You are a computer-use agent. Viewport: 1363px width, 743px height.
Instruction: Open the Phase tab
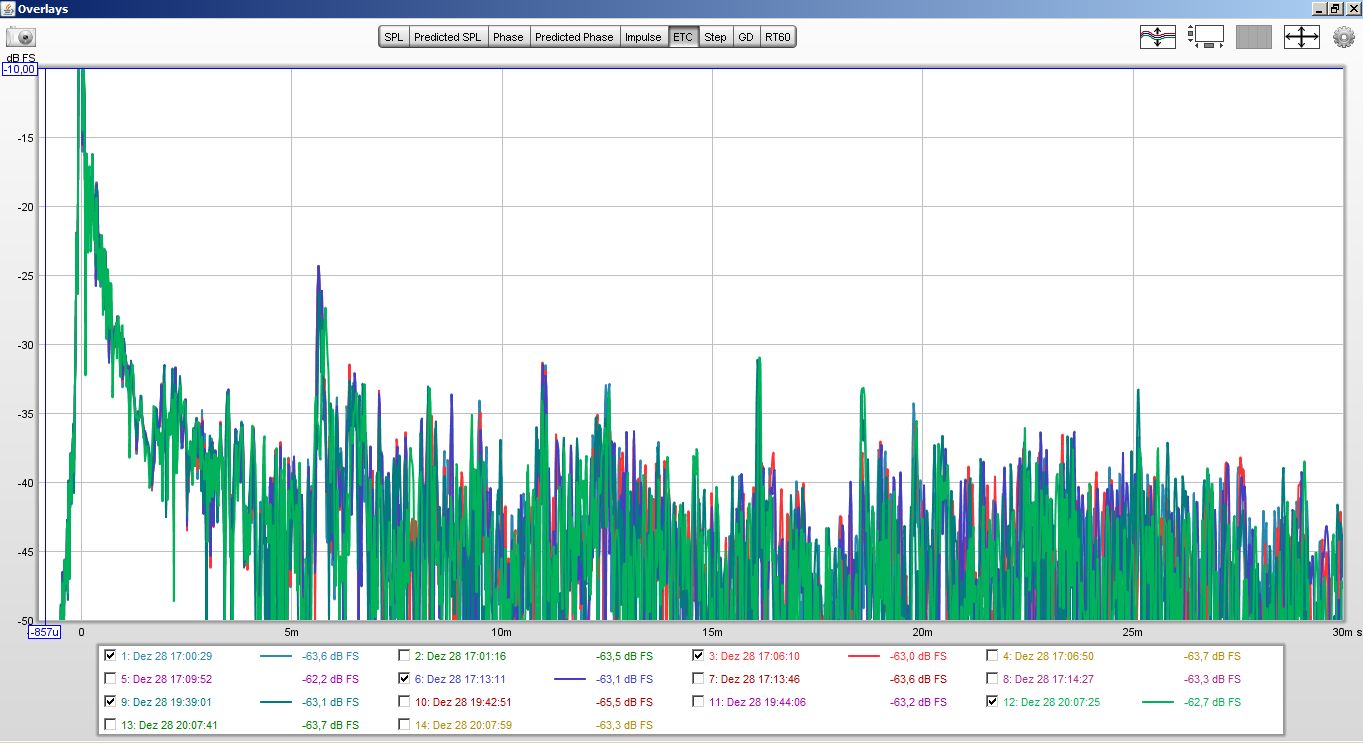[508, 37]
